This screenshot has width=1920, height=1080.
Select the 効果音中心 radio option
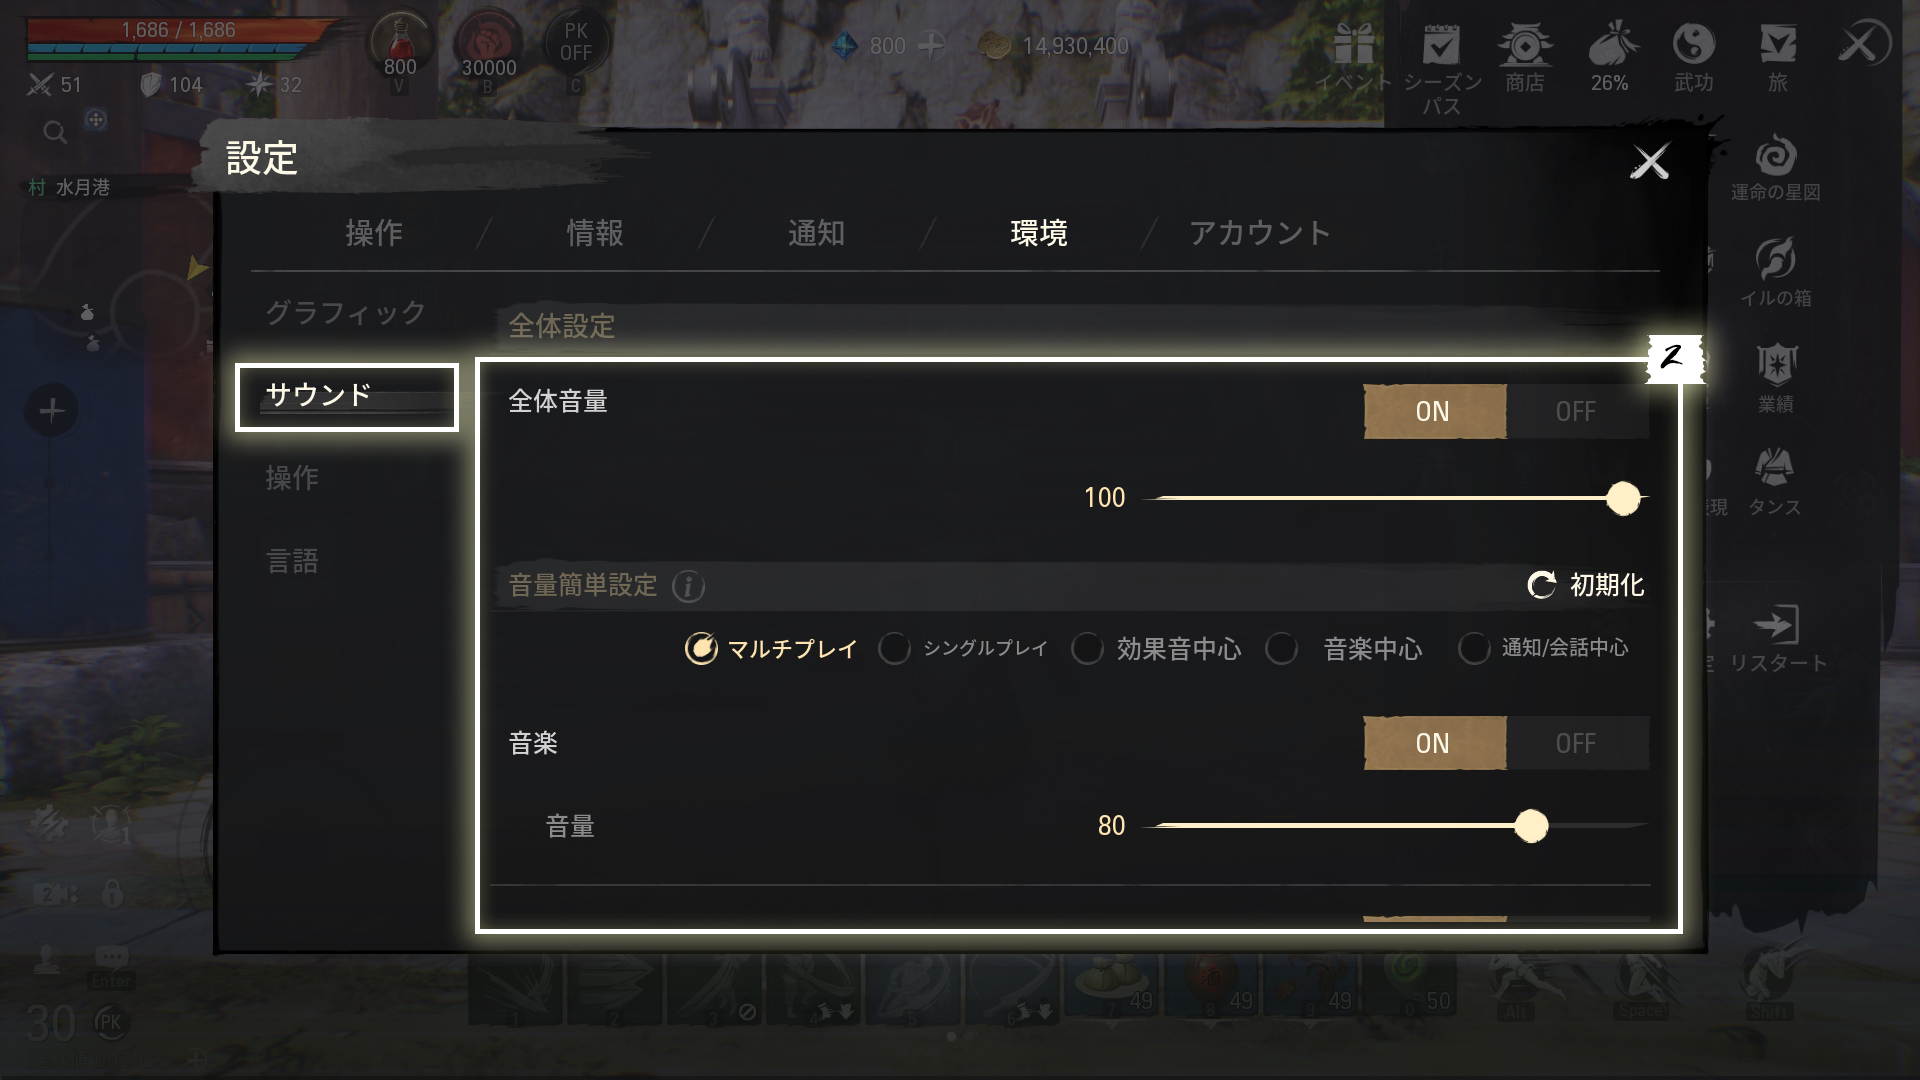1087,648
